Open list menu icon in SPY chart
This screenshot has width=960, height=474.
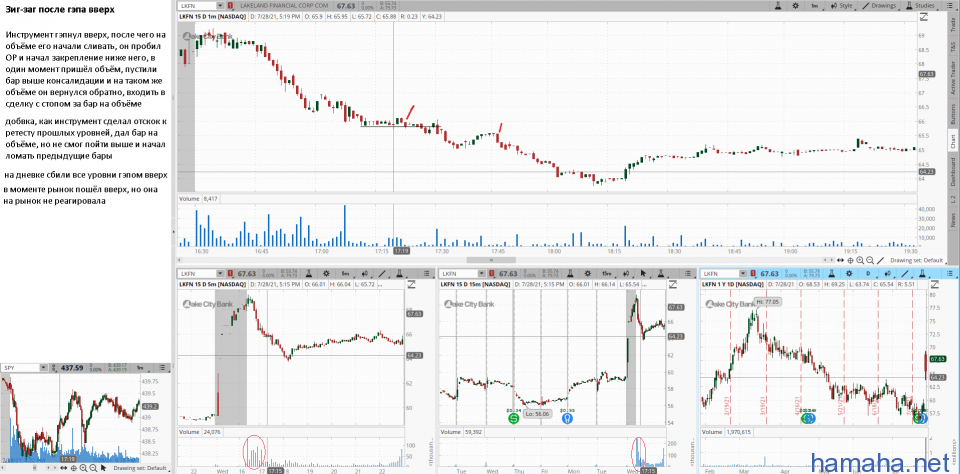click(163, 367)
